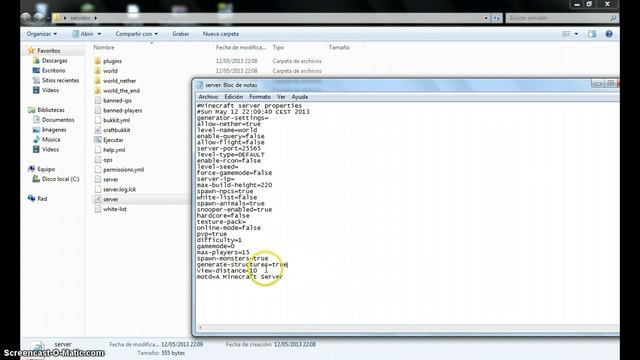This screenshot has height=360, width=640.
Task: Select the banned-players file
Action: point(122,110)
